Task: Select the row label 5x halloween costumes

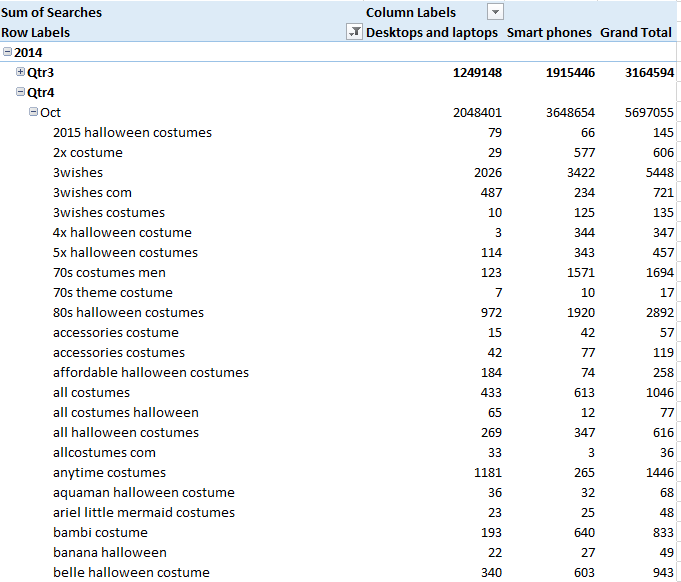Action: tap(126, 252)
